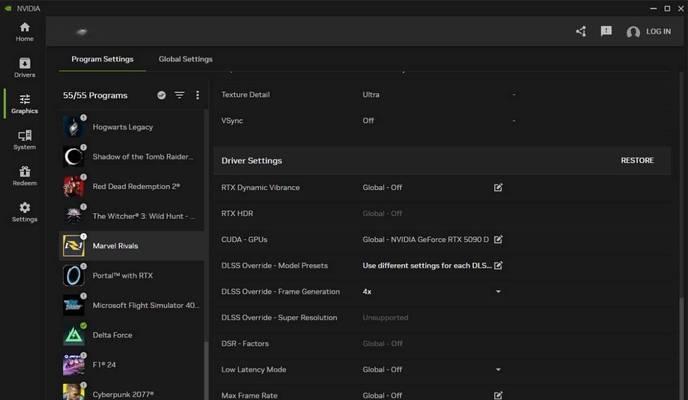Click the program list scrollbar
The image size is (688, 400).
206,371
